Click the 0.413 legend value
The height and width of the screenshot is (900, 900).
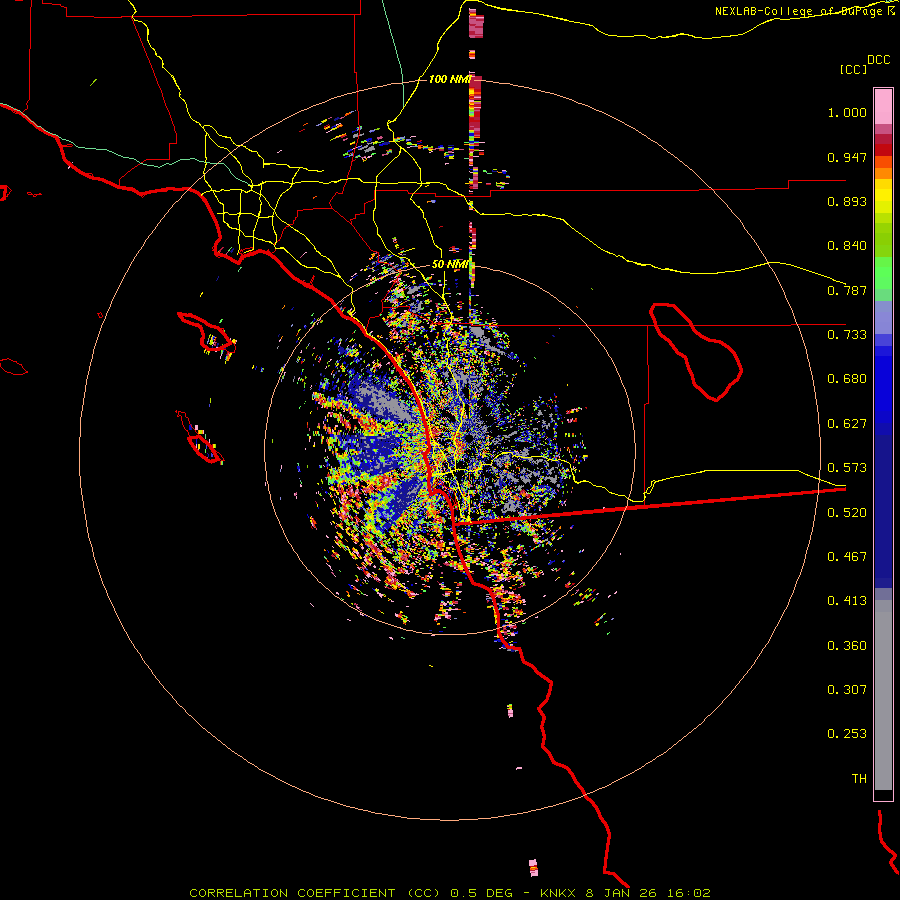click(x=847, y=601)
